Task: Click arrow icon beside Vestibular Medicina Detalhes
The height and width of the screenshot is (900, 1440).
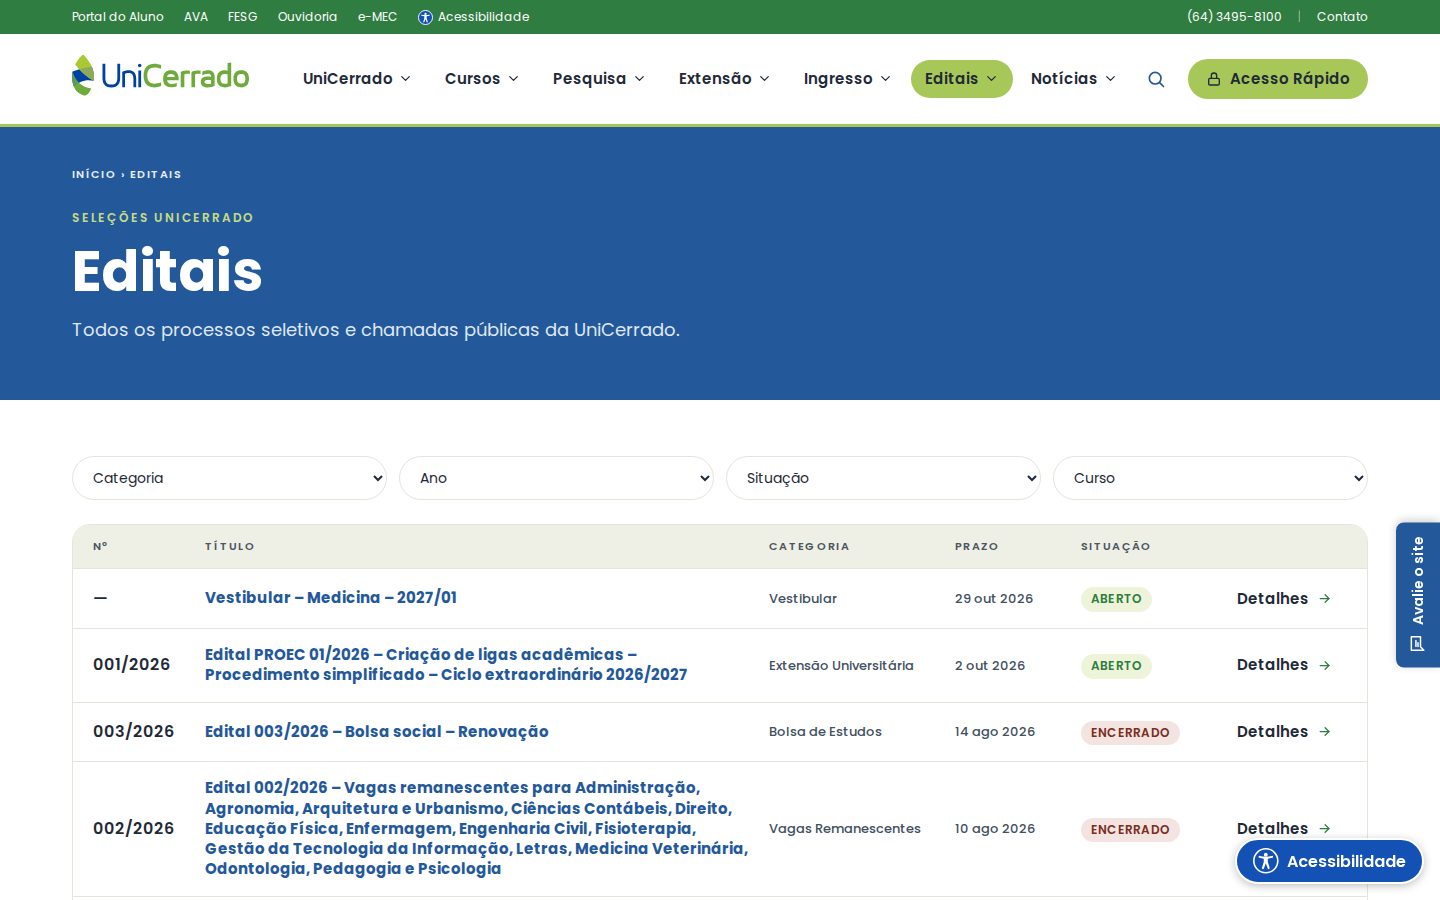Action: [1325, 599]
